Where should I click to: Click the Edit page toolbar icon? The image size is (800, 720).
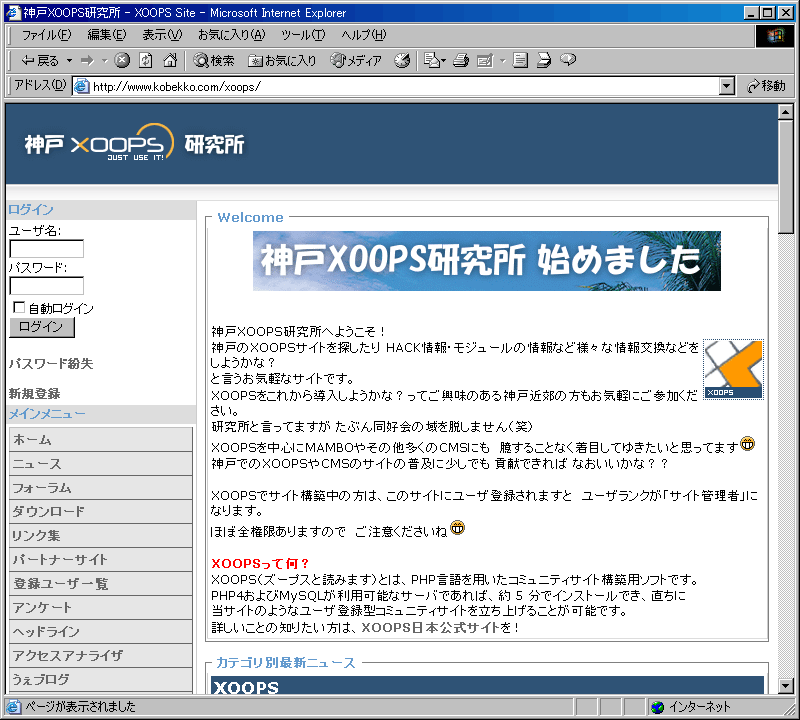[485, 61]
